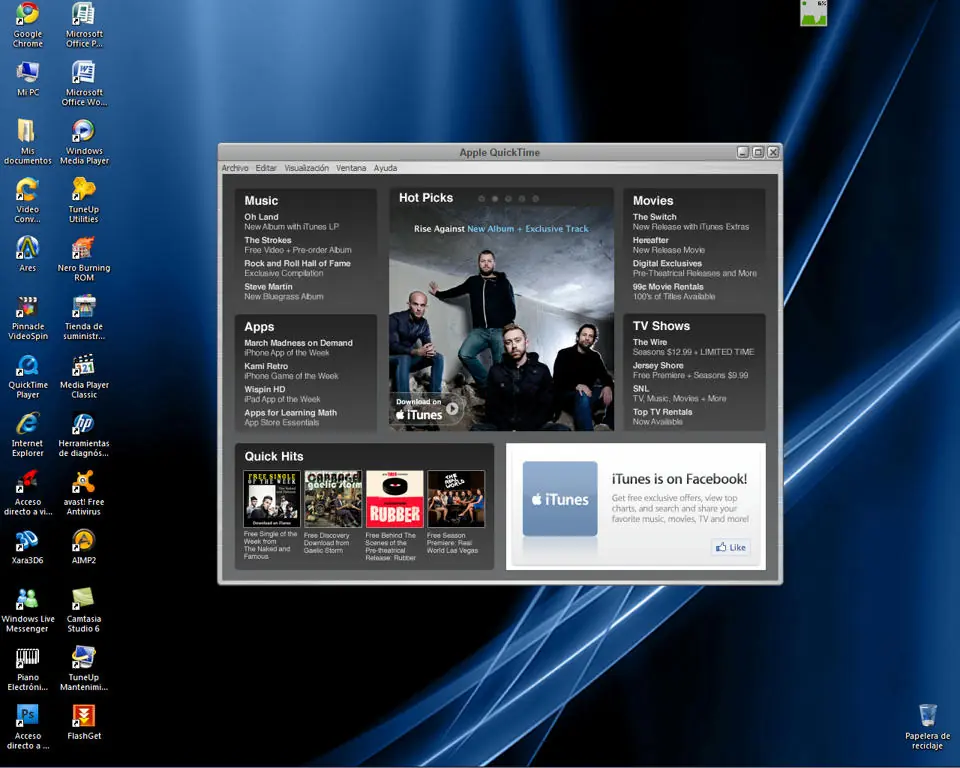
Task: Click the Facebook Like button
Action: (x=730, y=547)
